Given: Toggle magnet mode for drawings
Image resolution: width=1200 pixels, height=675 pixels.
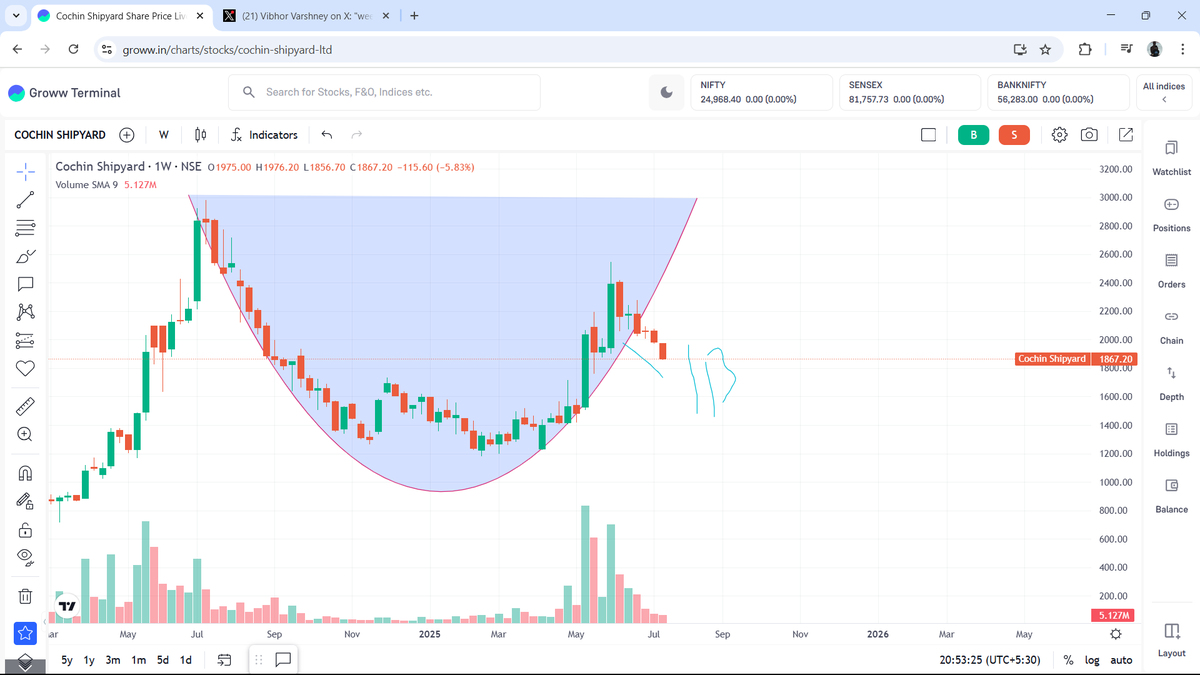Looking at the screenshot, I should 26,472.
